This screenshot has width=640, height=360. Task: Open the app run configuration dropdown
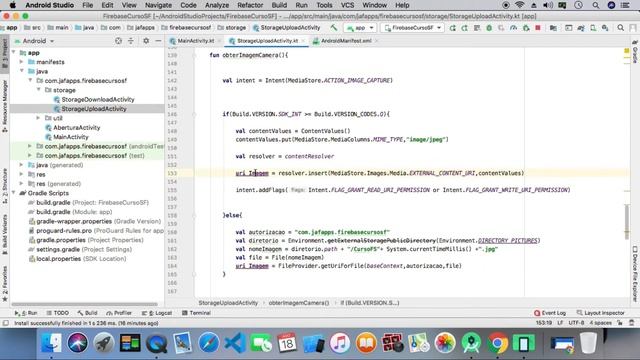tap(360, 28)
